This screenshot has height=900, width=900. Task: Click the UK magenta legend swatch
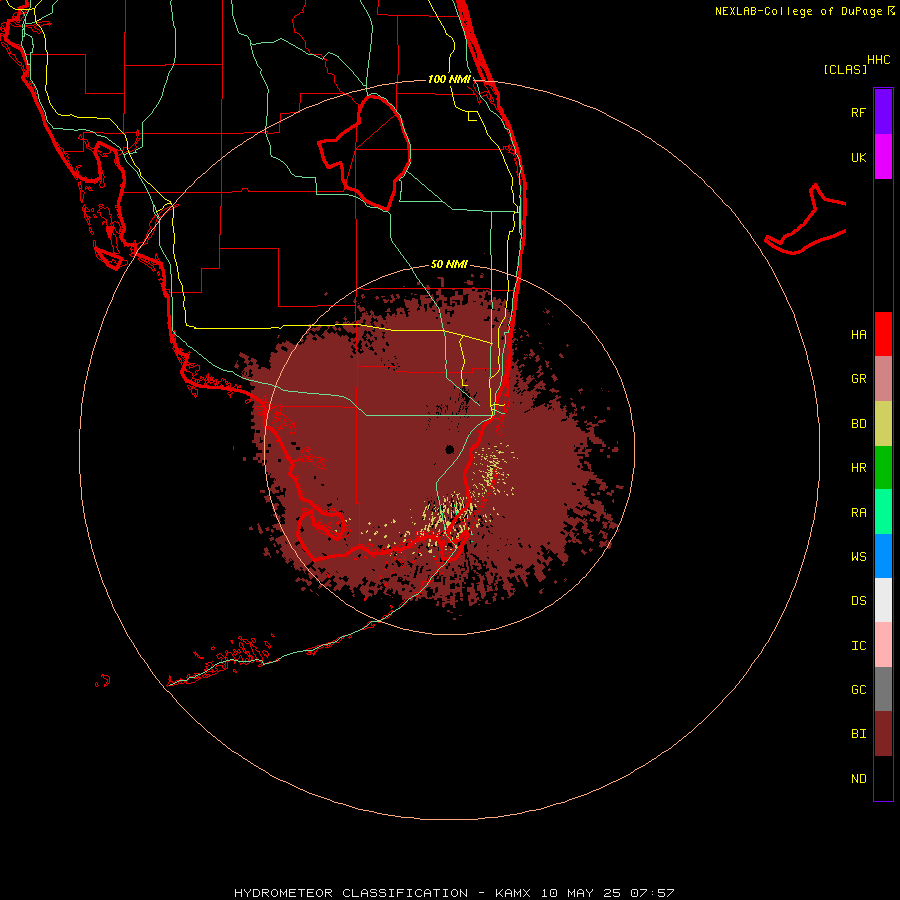(883, 157)
